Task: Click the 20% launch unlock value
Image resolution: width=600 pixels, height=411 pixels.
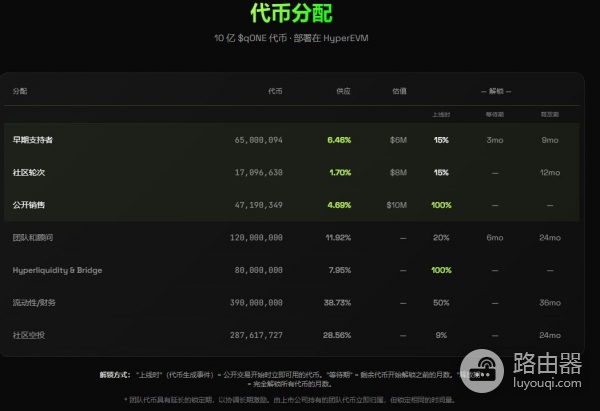Action: pos(441,238)
